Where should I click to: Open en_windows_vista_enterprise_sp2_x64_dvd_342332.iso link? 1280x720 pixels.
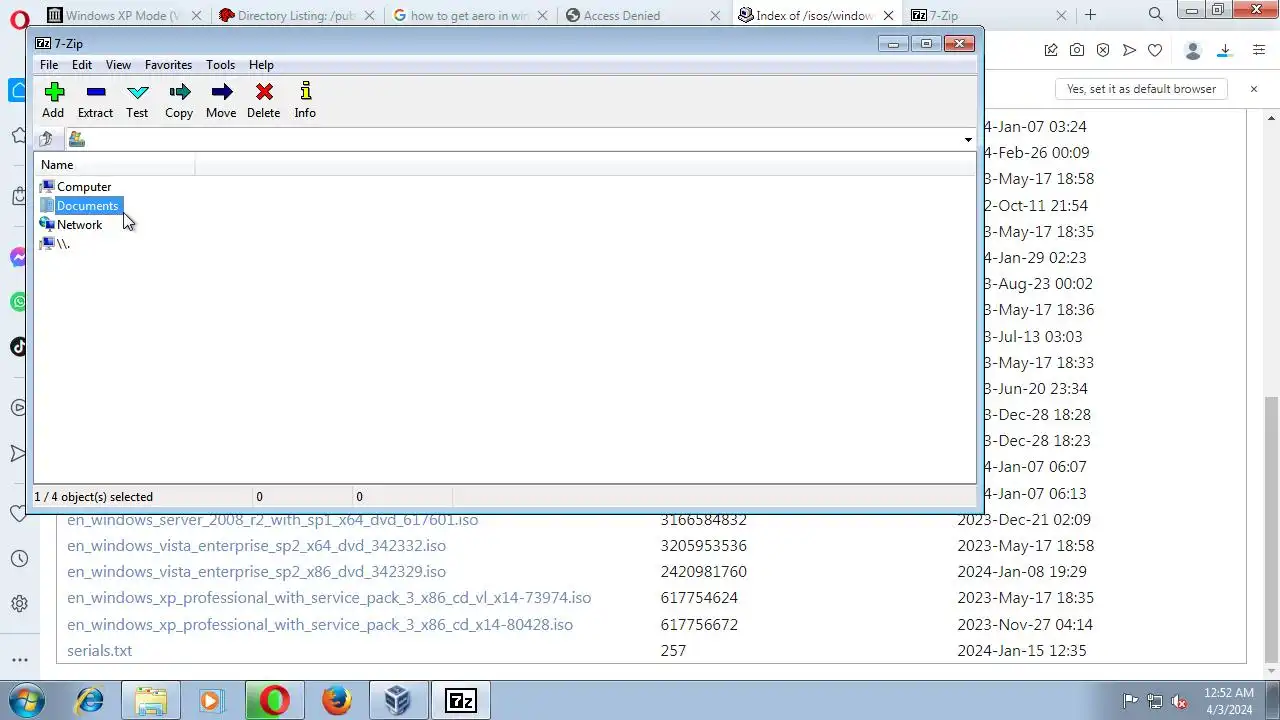pos(256,546)
